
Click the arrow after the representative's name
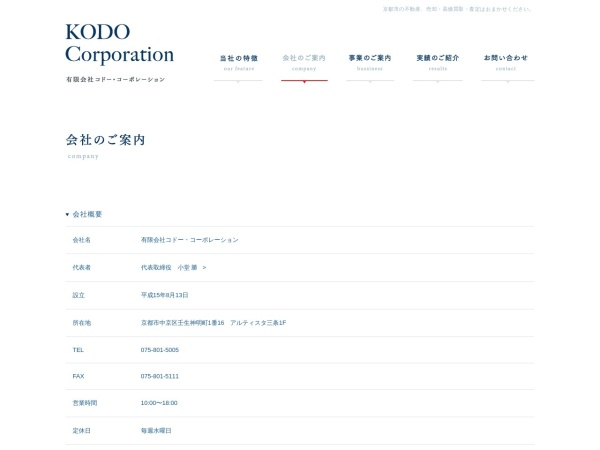point(204,268)
